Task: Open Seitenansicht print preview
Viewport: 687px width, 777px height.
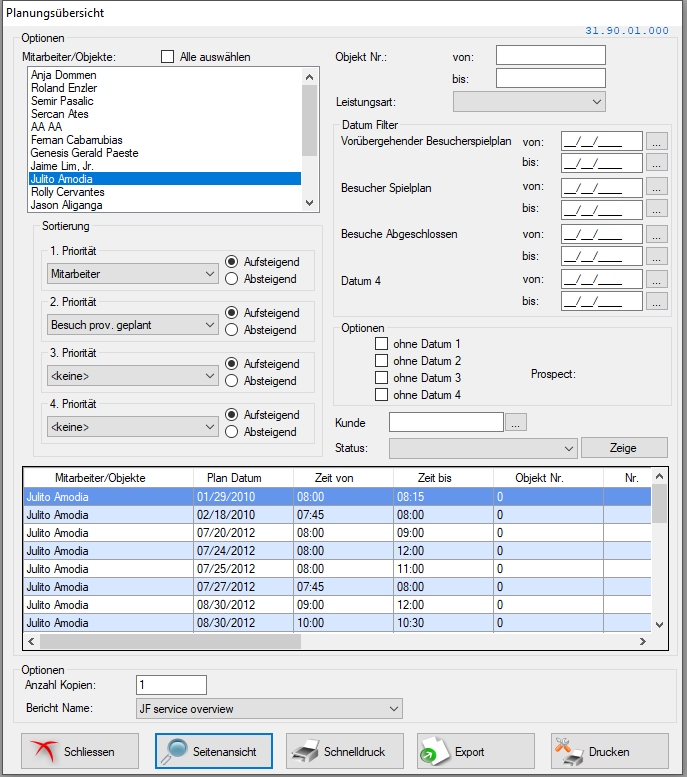Action: (x=214, y=751)
